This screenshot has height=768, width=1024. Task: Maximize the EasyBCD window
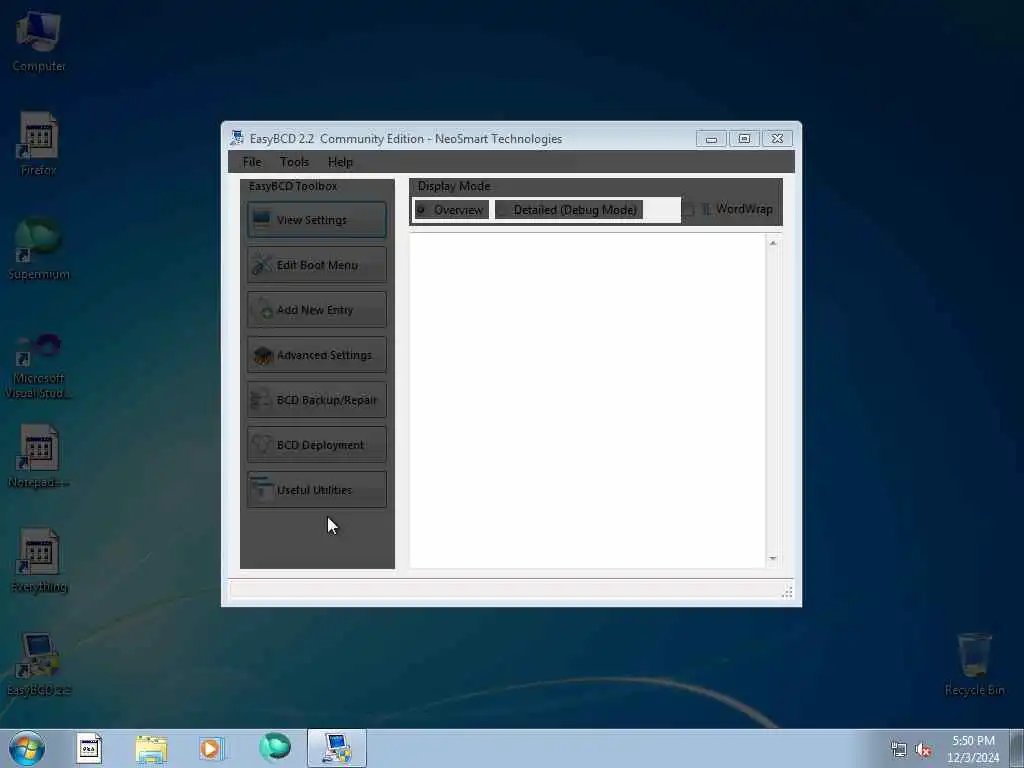pos(744,138)
